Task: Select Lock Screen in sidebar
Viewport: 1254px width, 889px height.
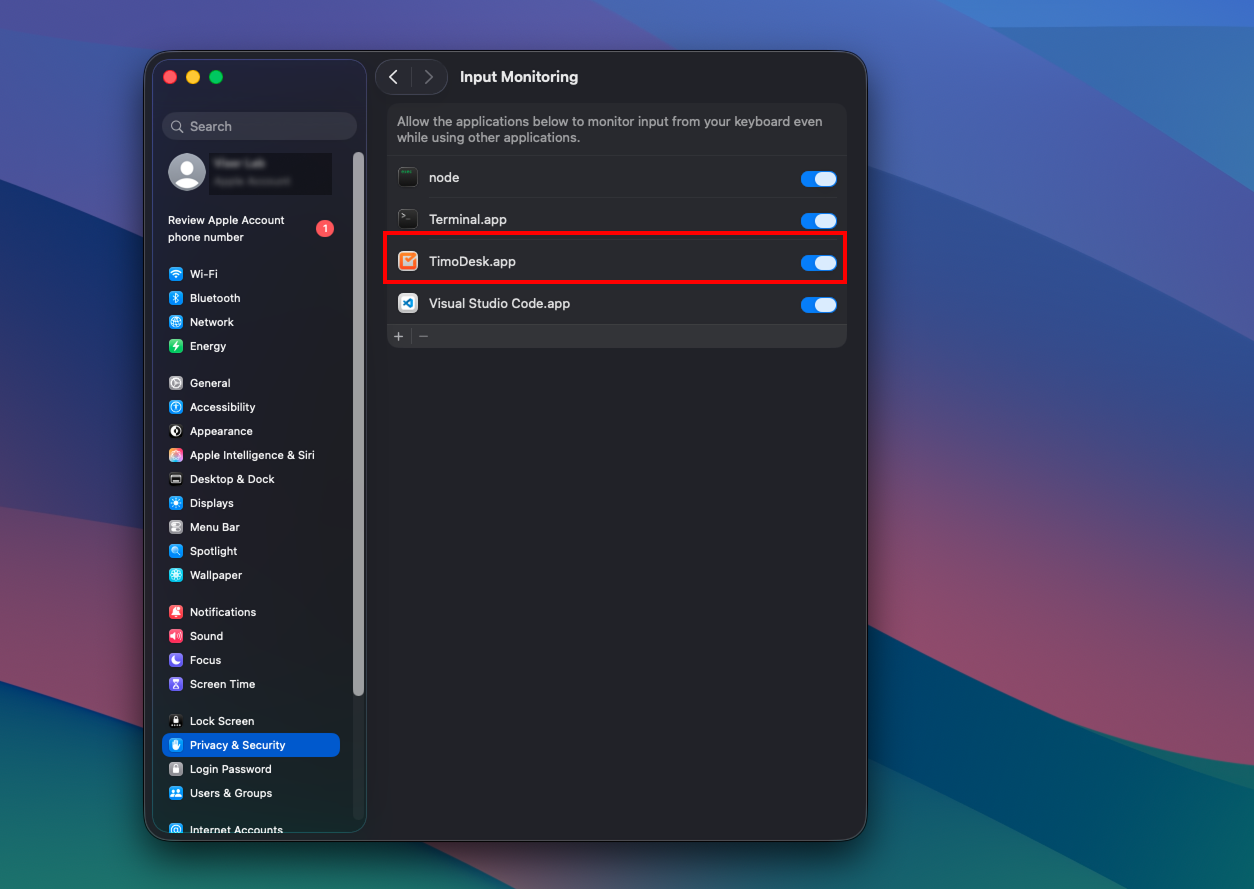Action: pyautogui.click(x=221, y=721)
